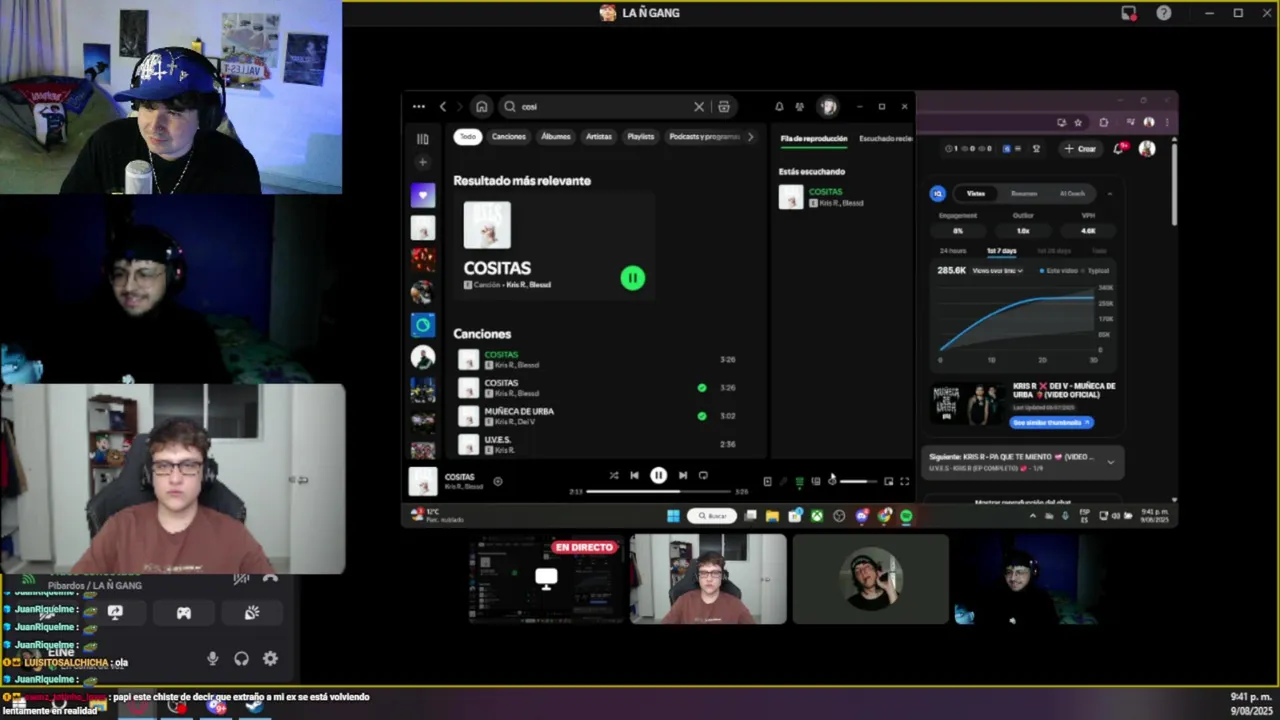Open Fila de reproducción tab
The width and height of the screenshot is (1280, 720).
814,139
